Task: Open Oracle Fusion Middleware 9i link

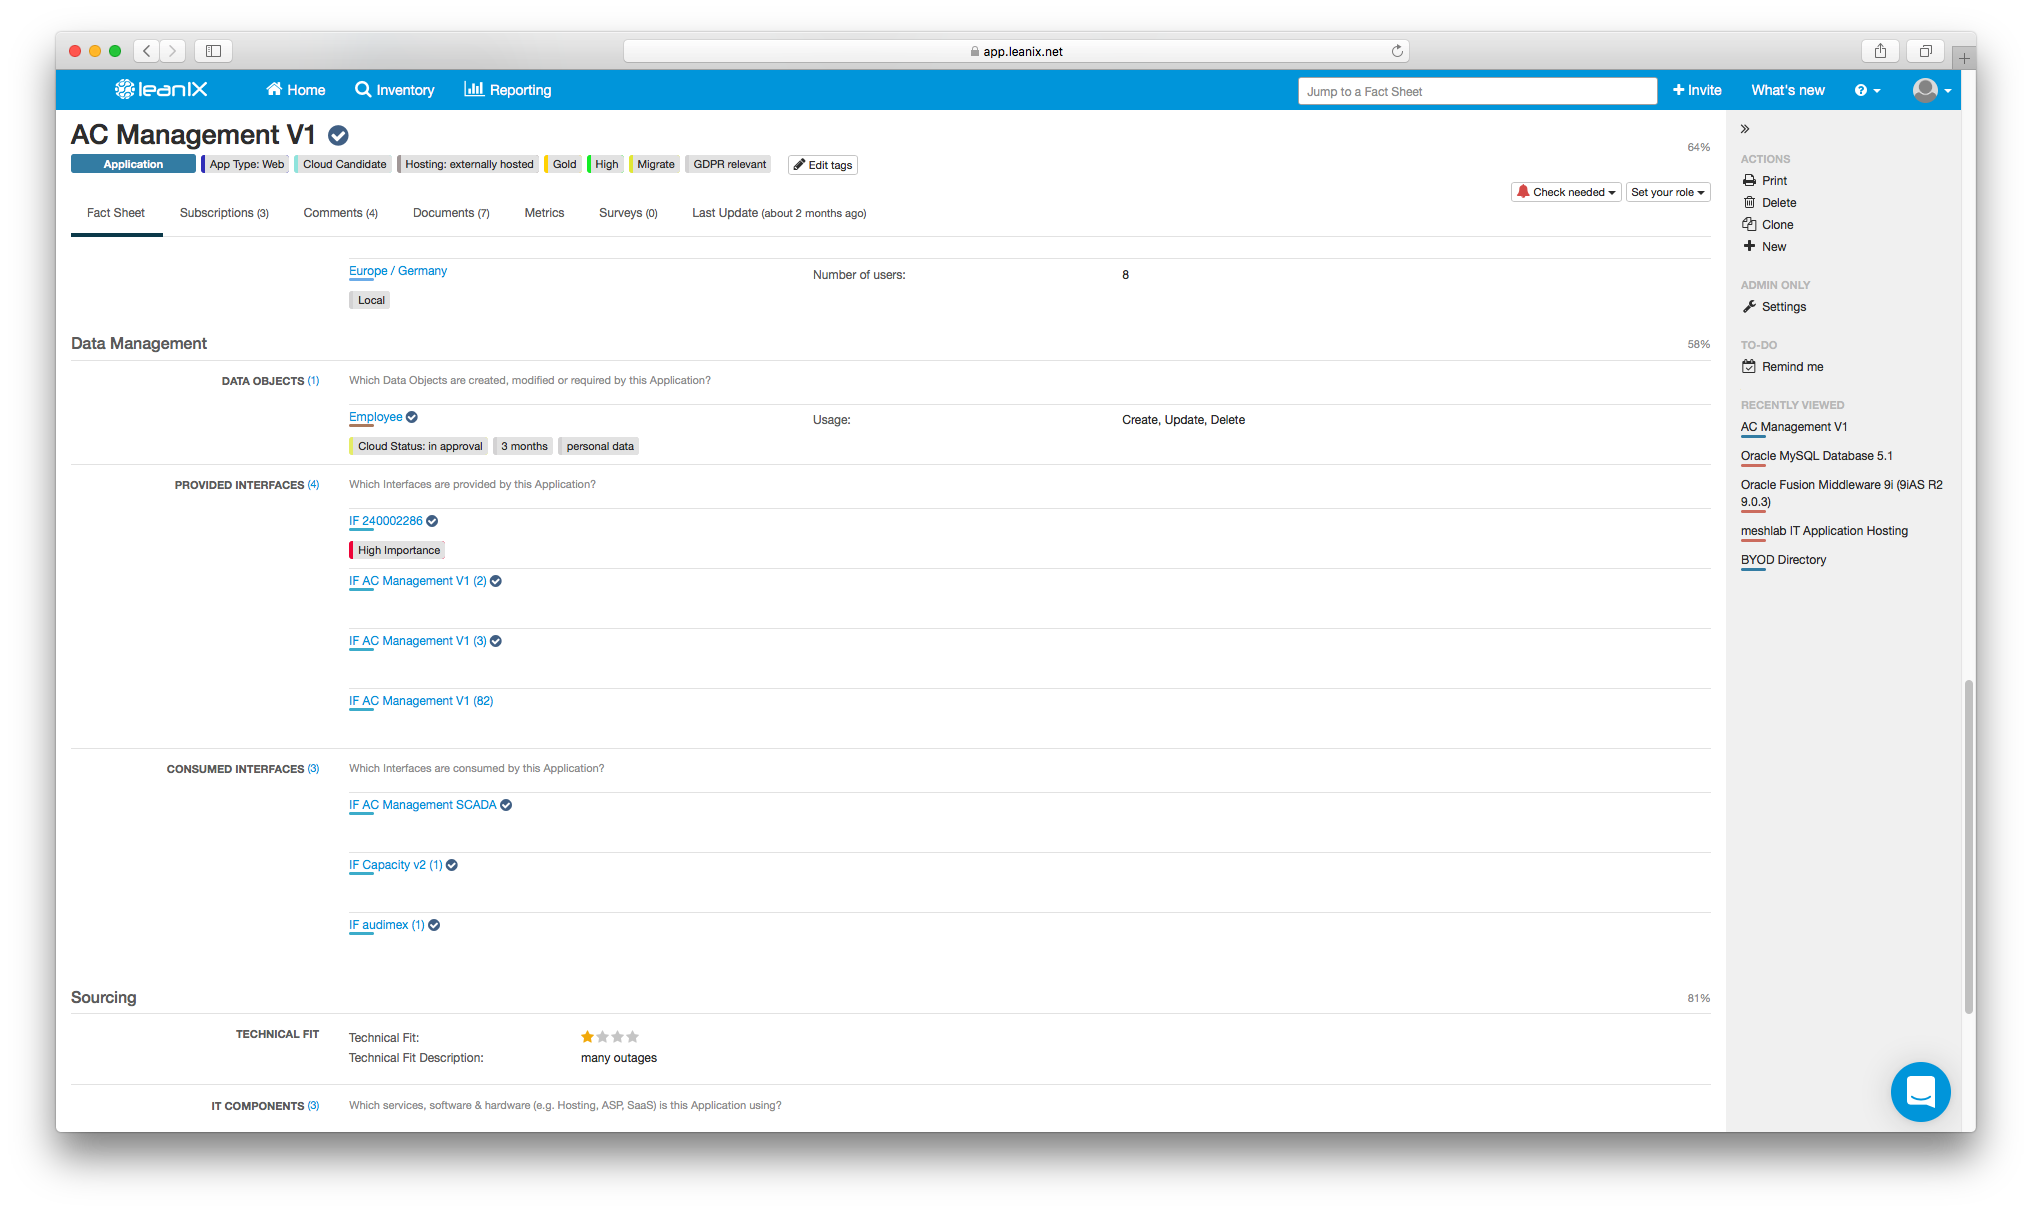Action: [1841, 493]
